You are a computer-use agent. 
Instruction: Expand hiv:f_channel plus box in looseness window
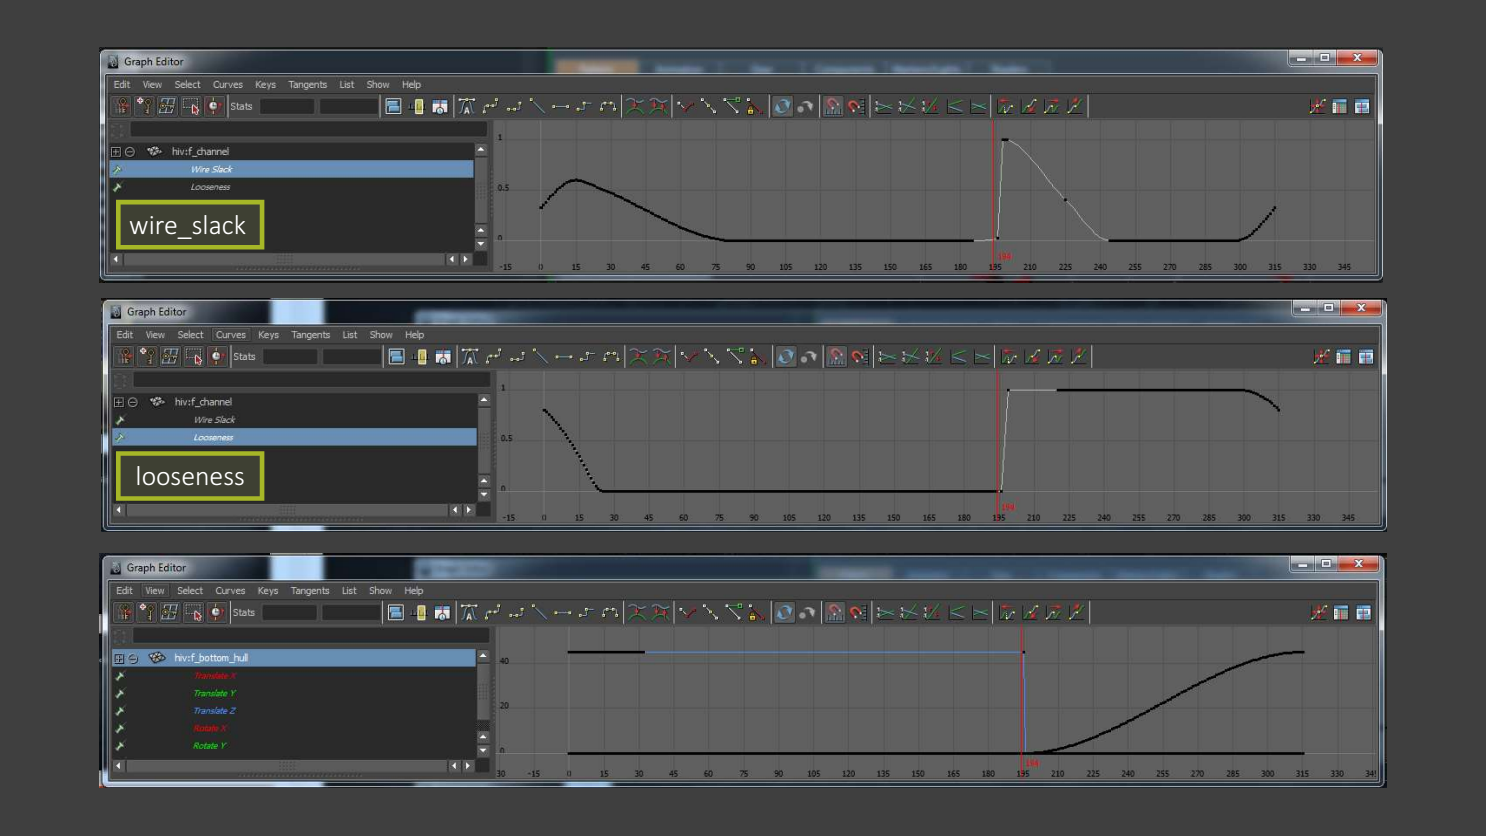[x=119, y=402]
